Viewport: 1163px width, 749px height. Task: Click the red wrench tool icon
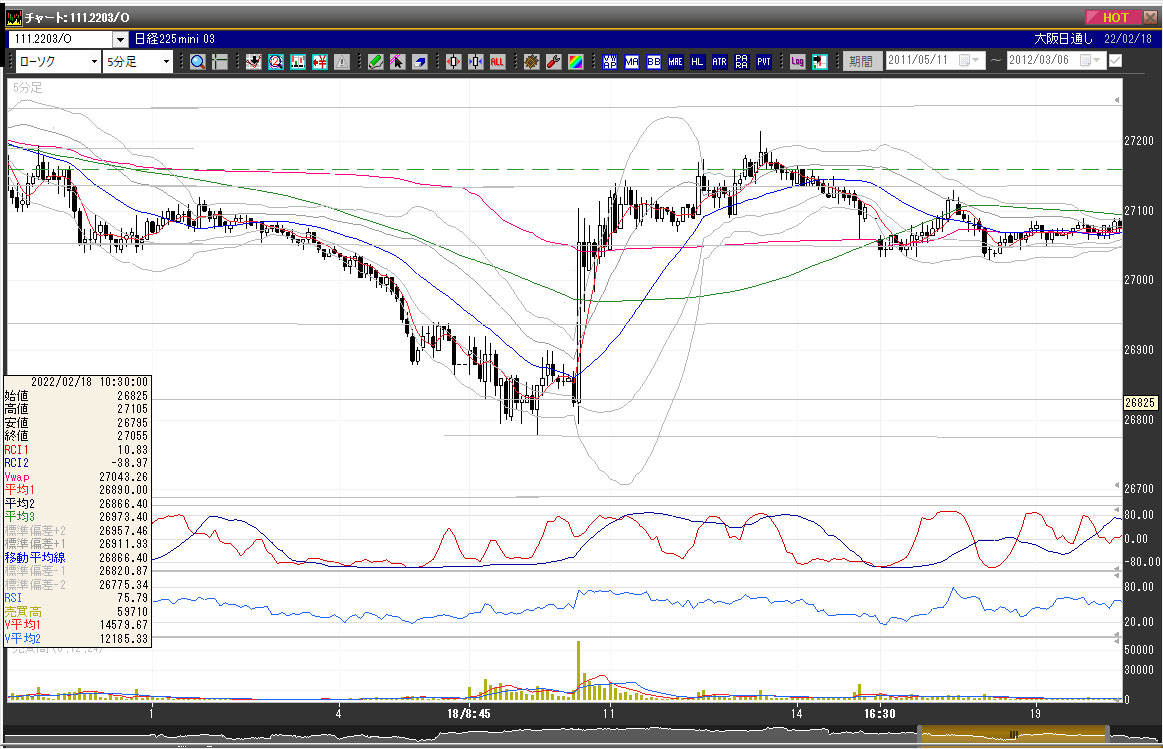(553, 62)
